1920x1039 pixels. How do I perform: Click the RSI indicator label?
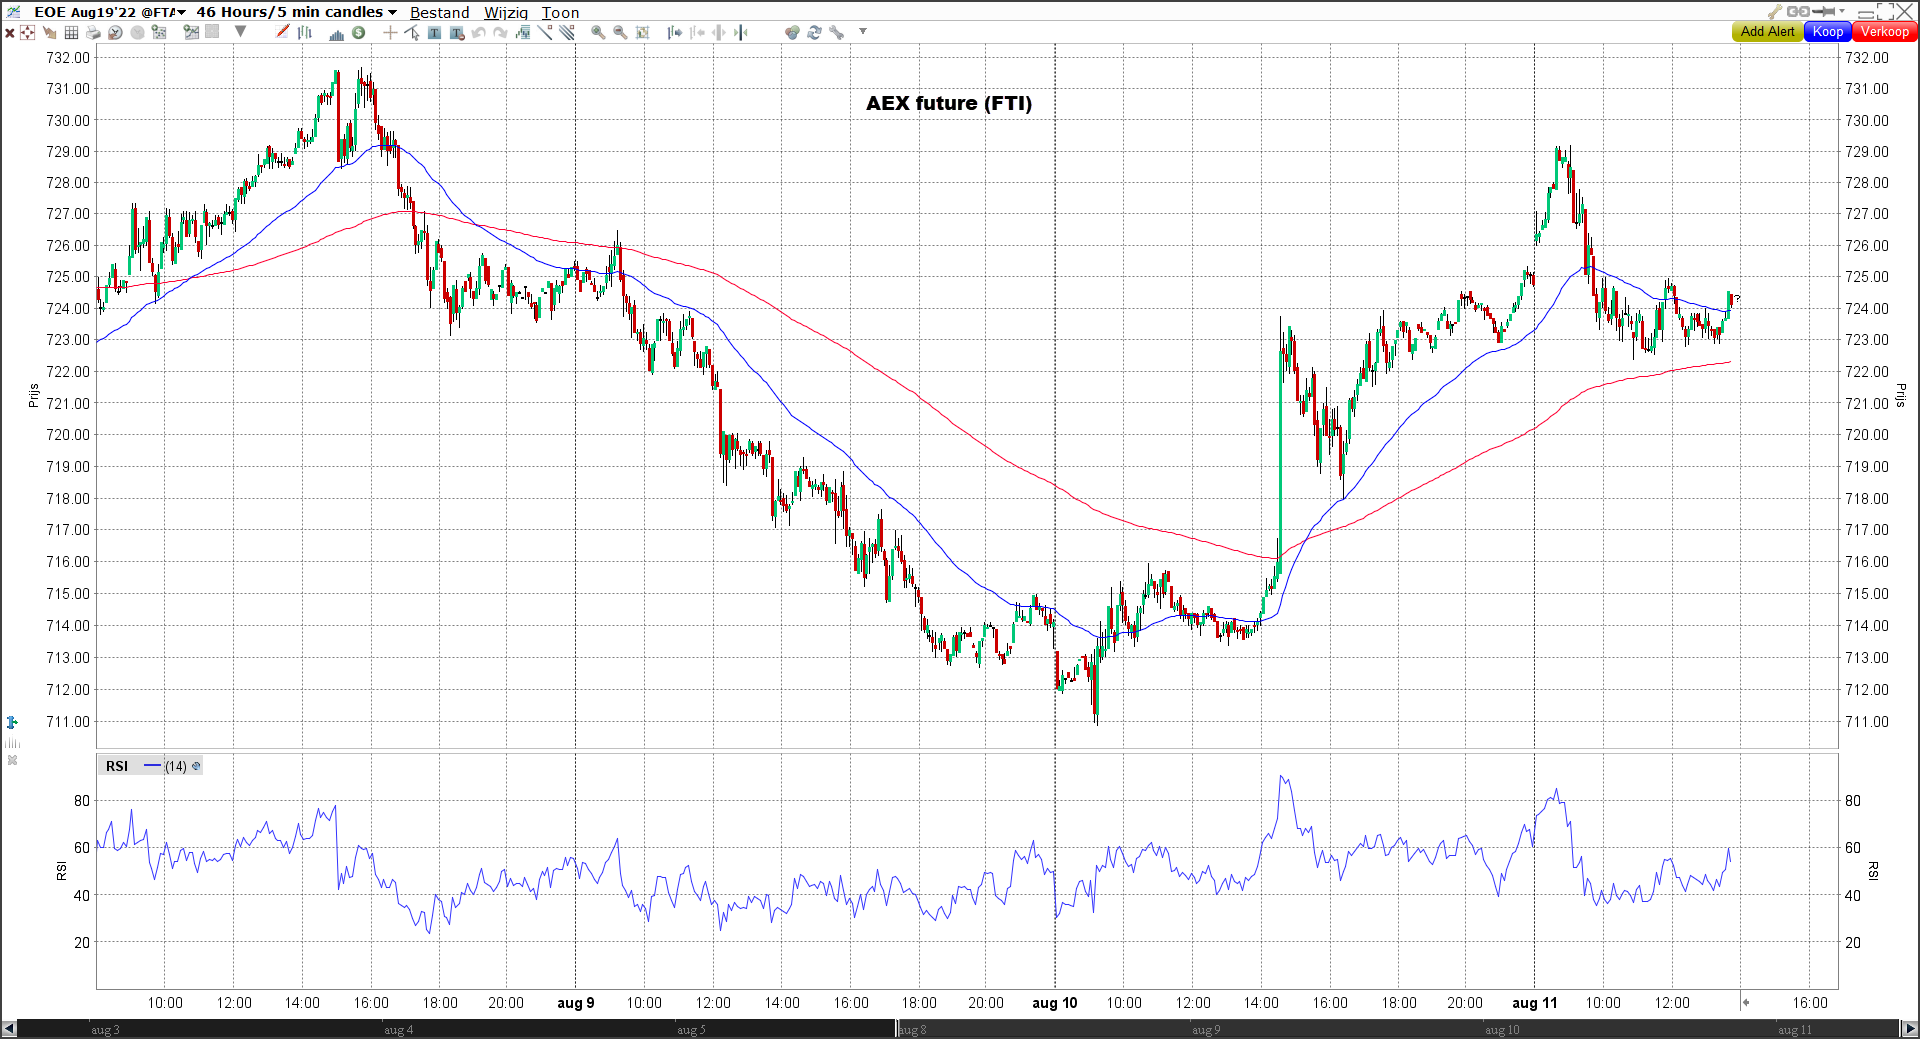pos(117,766)
